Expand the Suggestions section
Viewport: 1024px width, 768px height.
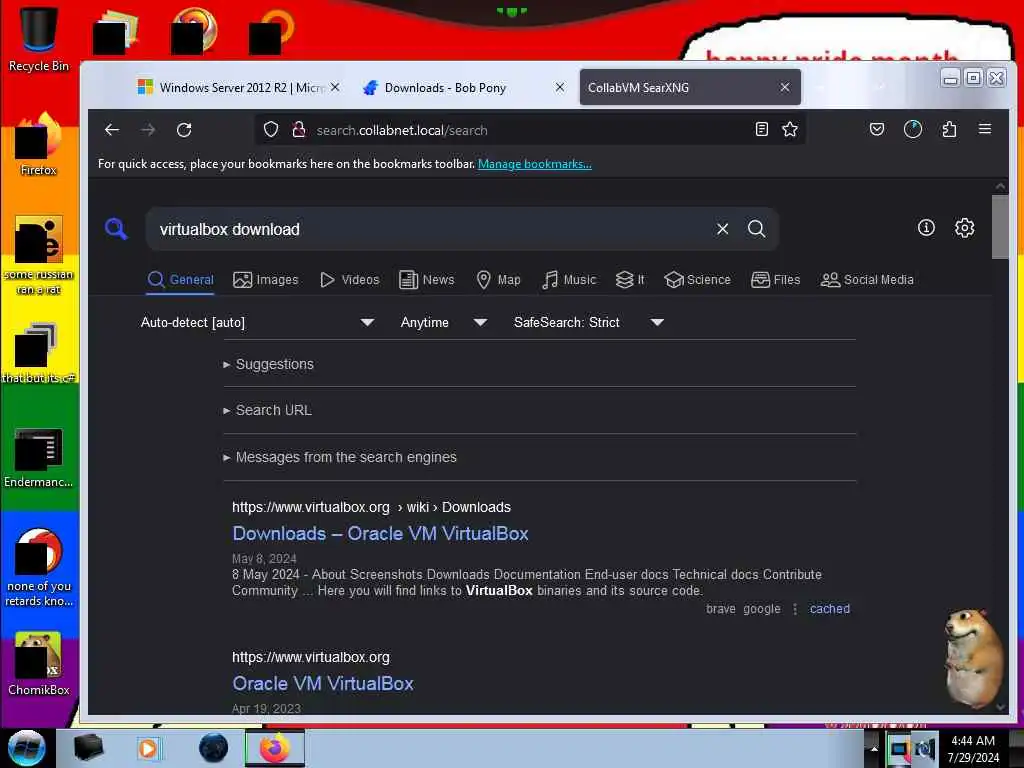tap(268, 364)
